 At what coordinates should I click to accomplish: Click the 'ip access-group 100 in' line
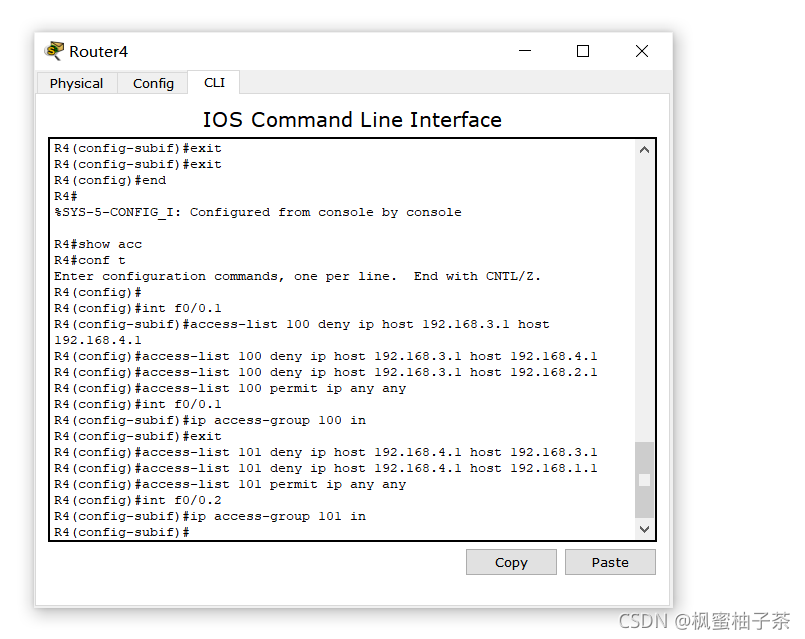coord(210,420)
